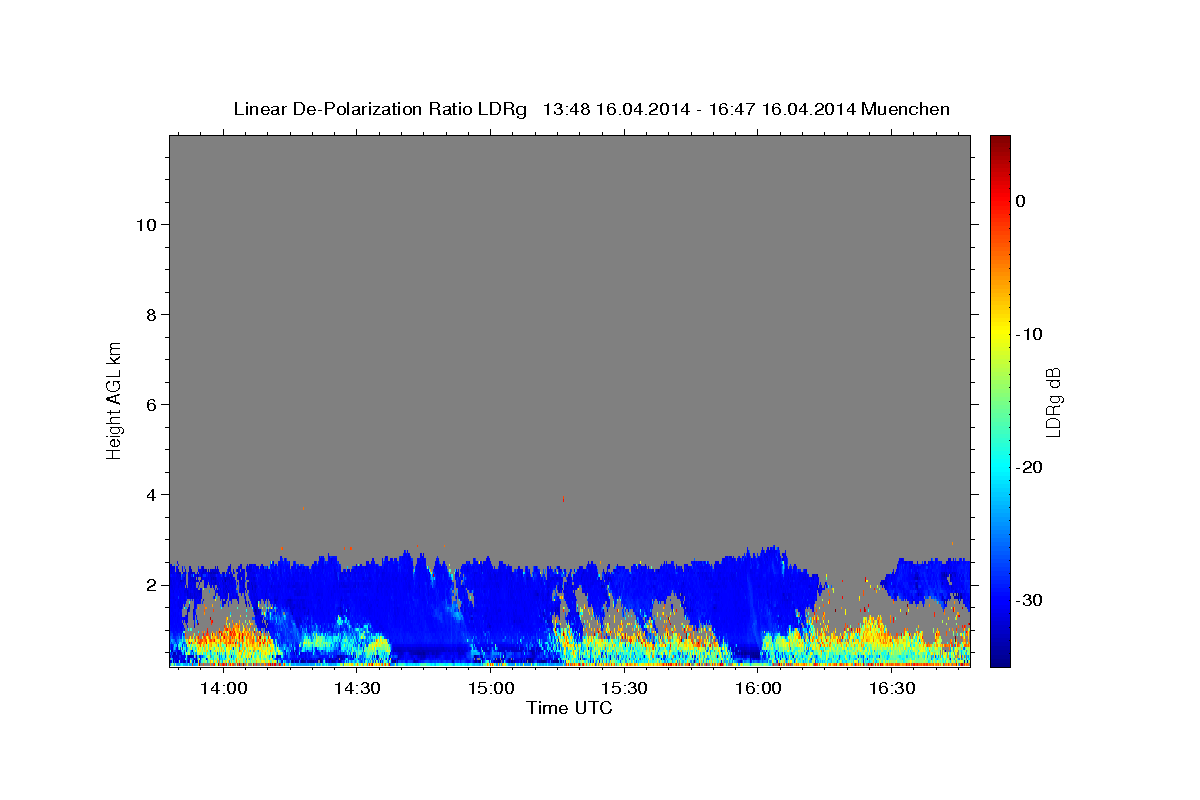Click the 15:00 time tick label

click(491, 689)
